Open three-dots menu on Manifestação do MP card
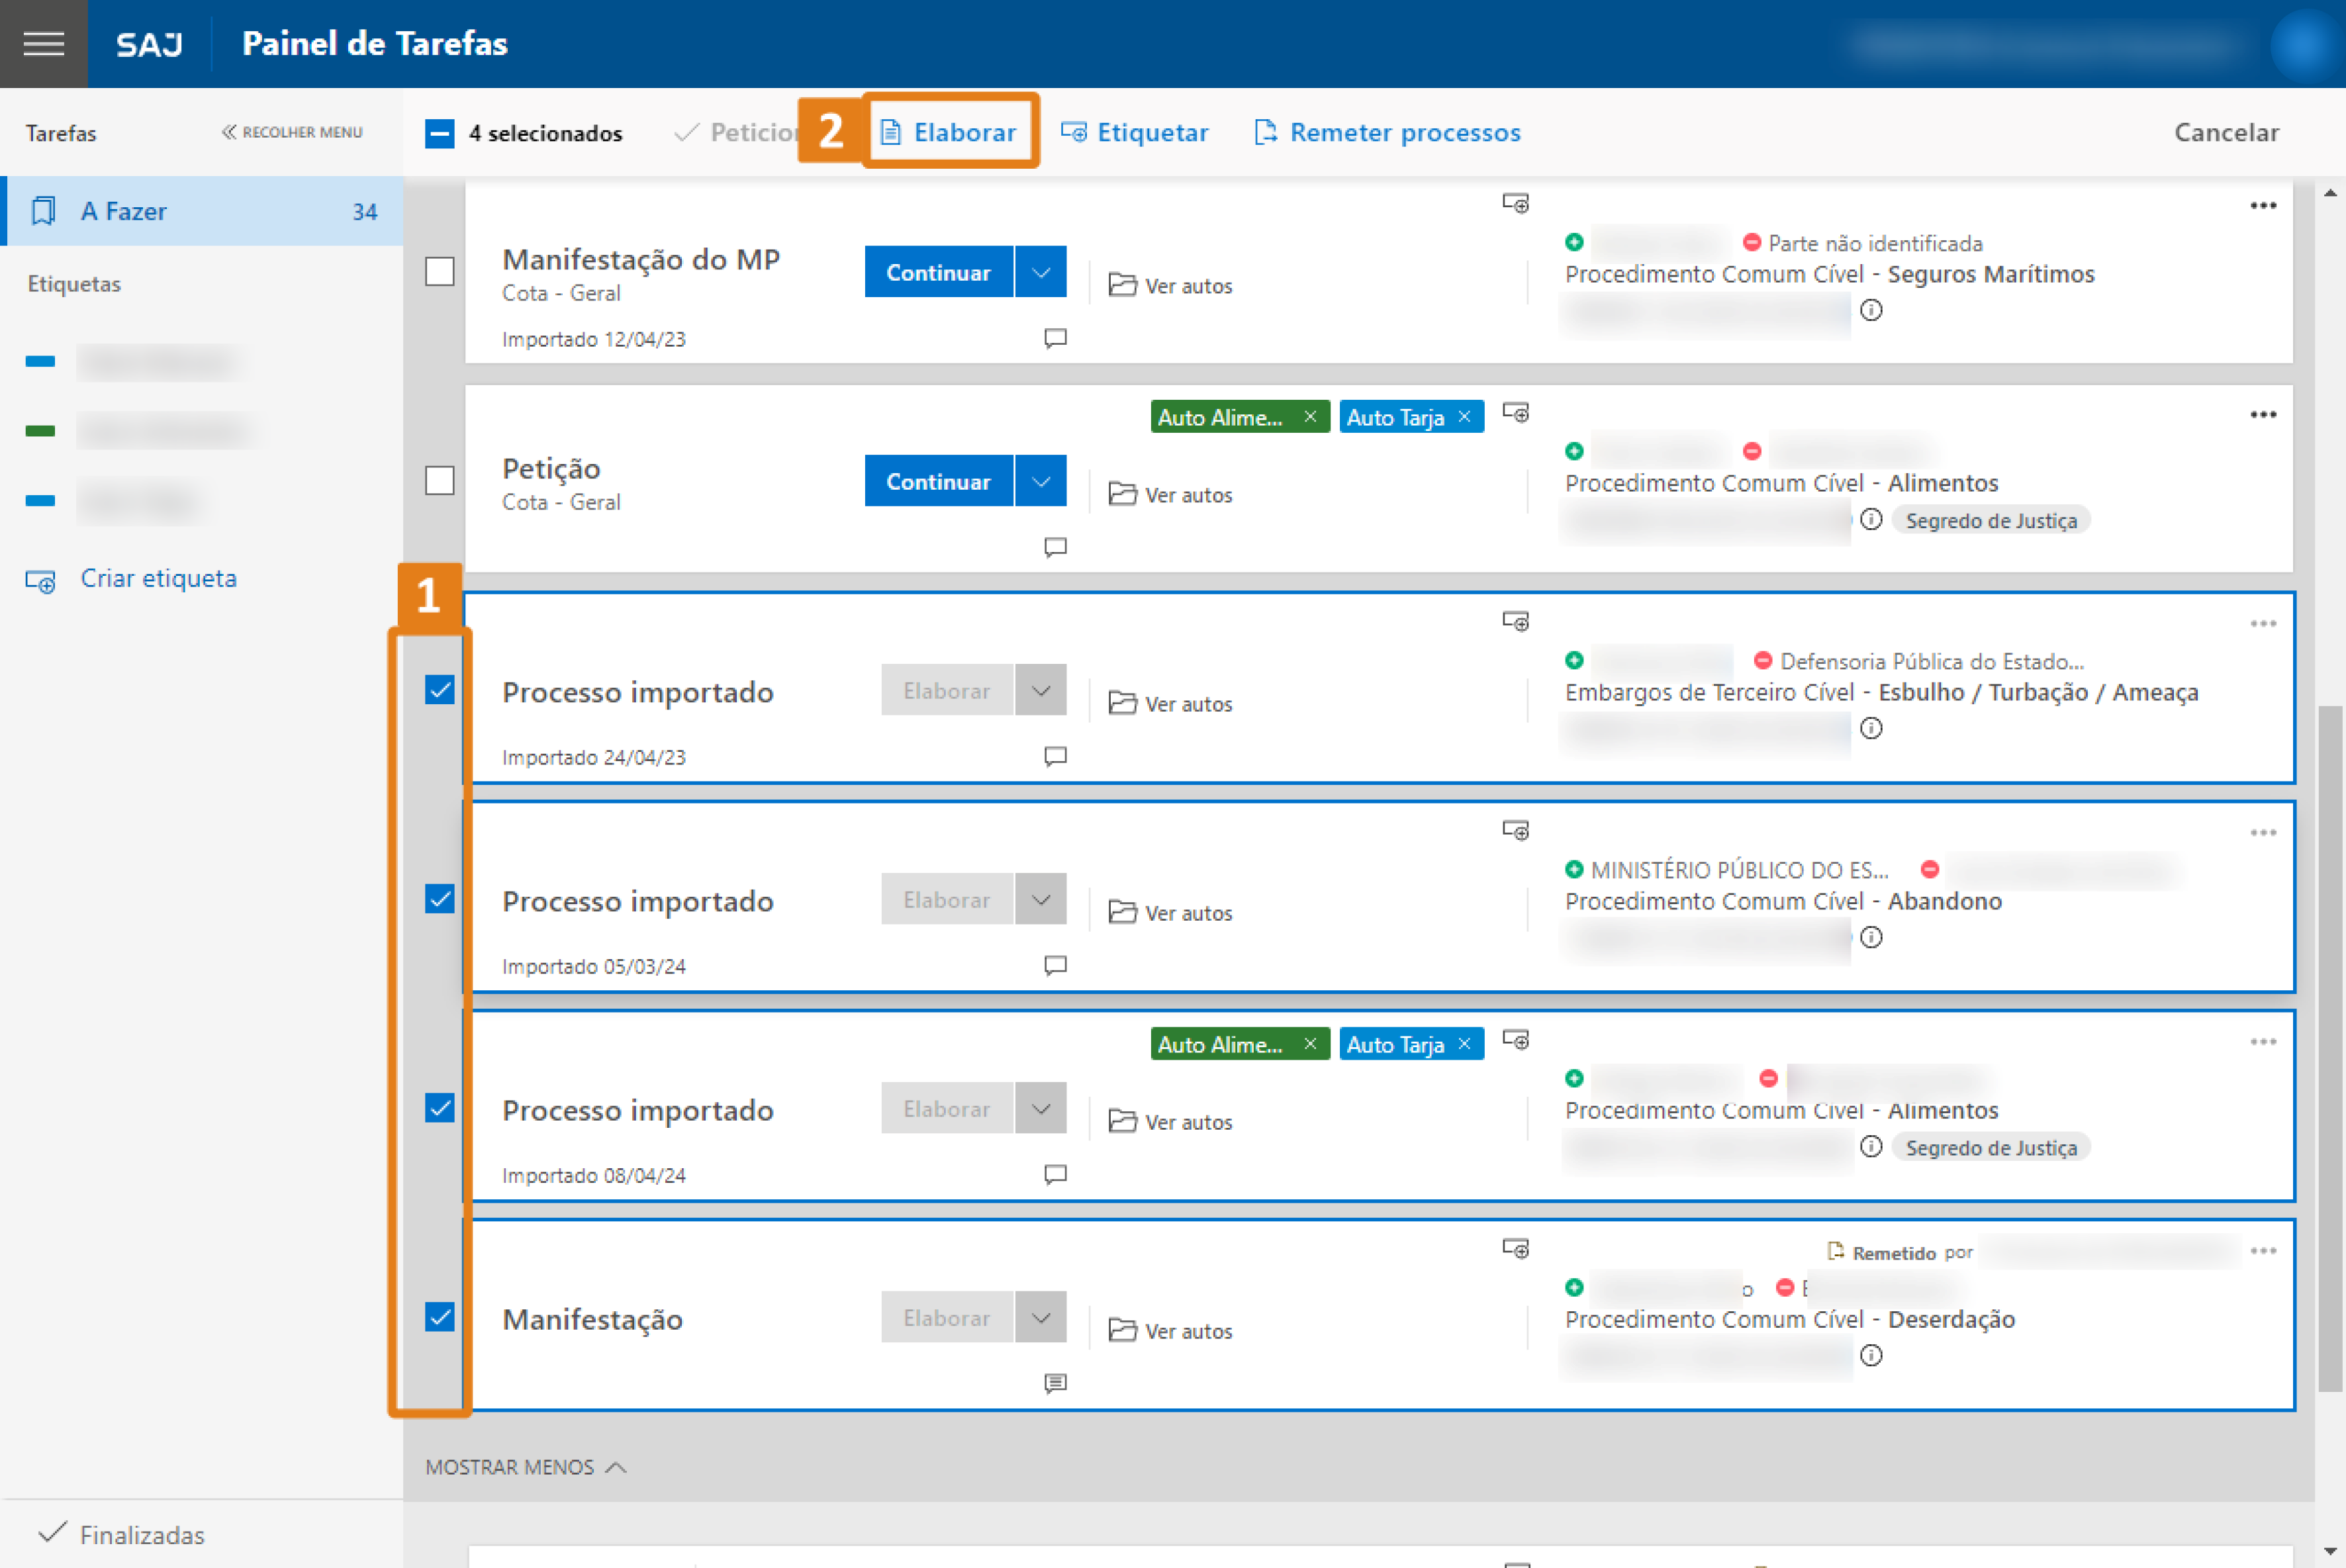 pyautogui.click(x=2263, y=206)
